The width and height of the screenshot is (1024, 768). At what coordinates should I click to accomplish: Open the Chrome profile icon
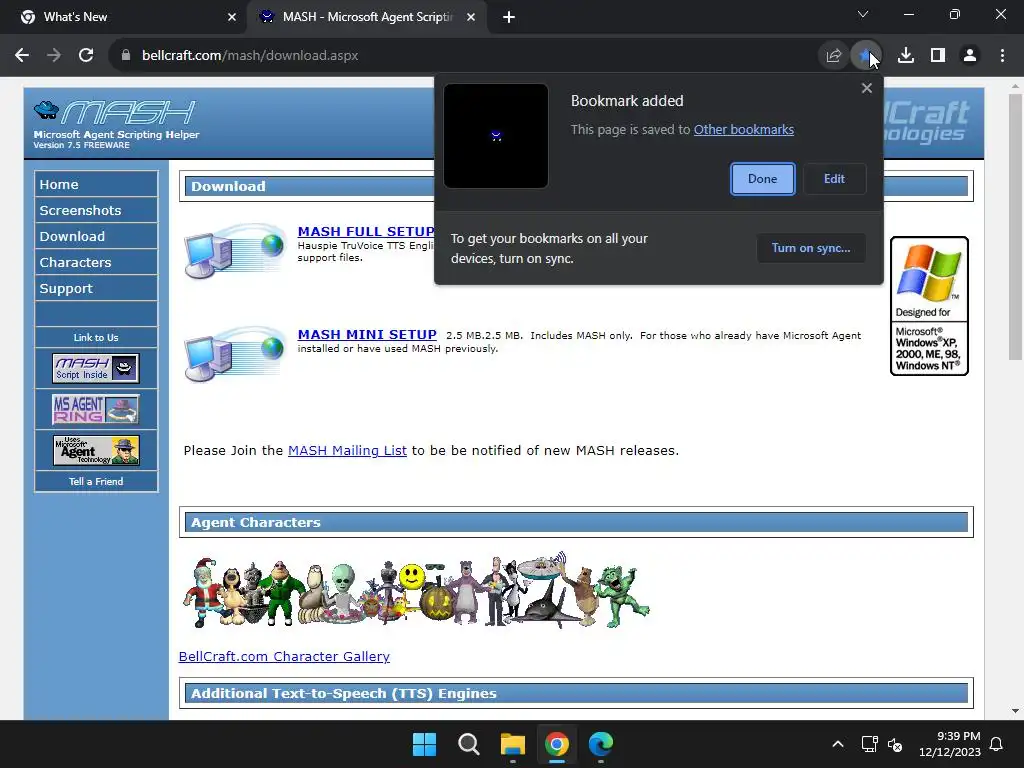click(970, 56)
